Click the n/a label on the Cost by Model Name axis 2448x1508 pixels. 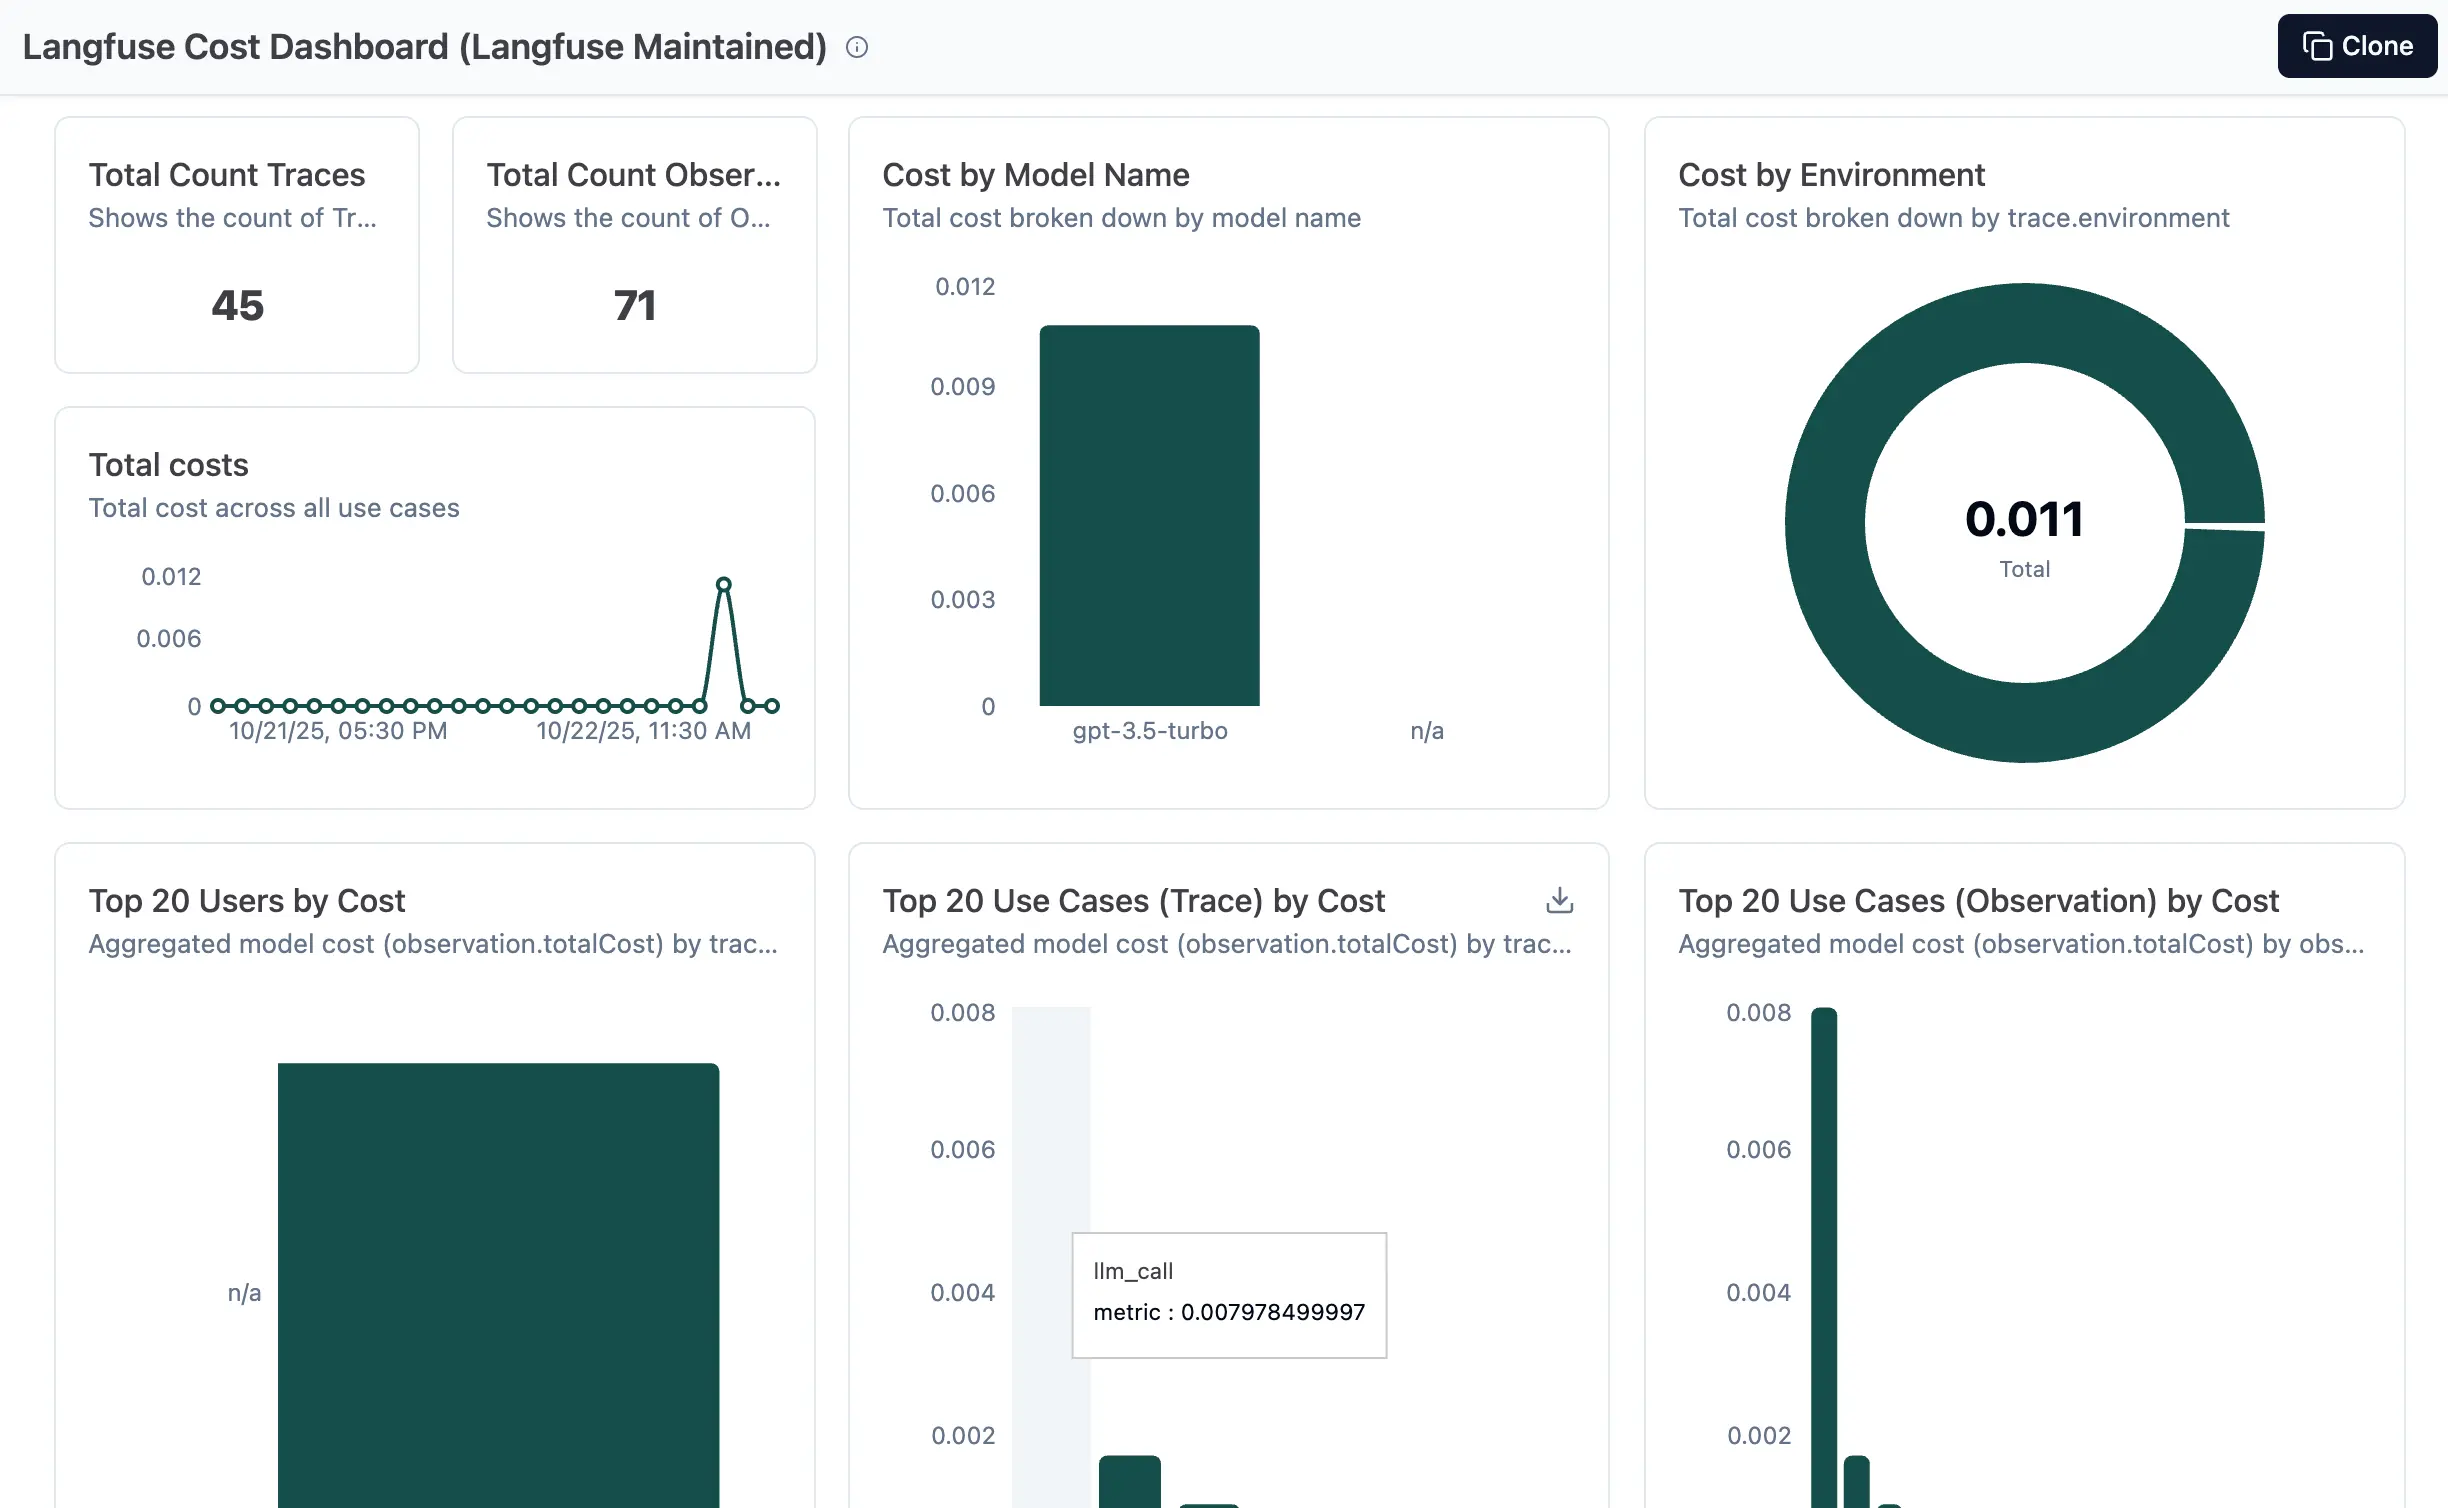[x=1427, y=730]
